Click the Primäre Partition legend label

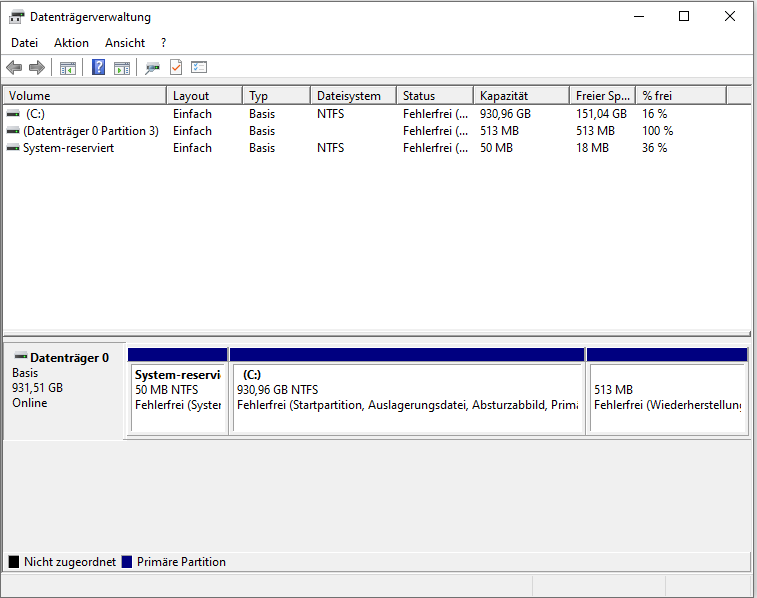[181, 562]
